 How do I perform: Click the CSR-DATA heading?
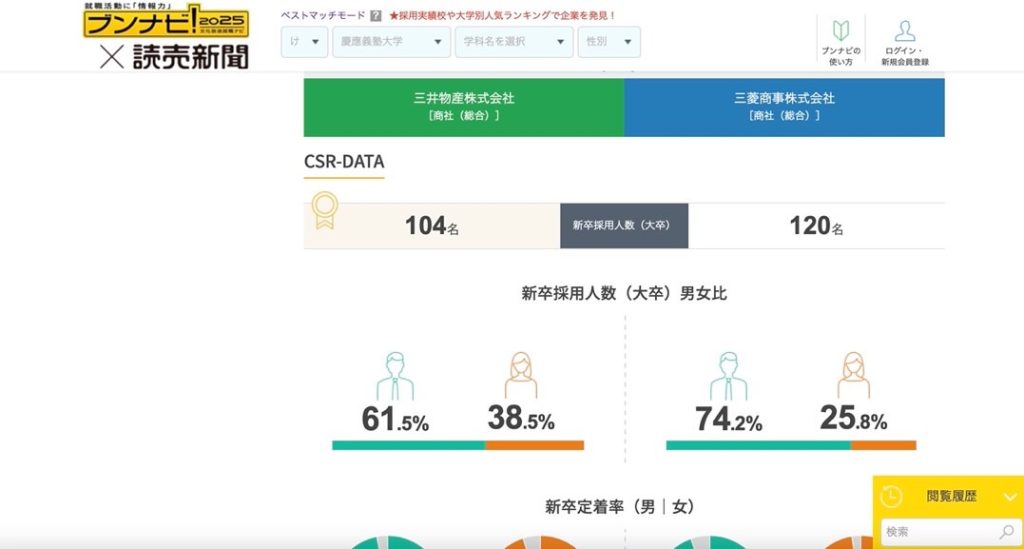tap(344, 162)
